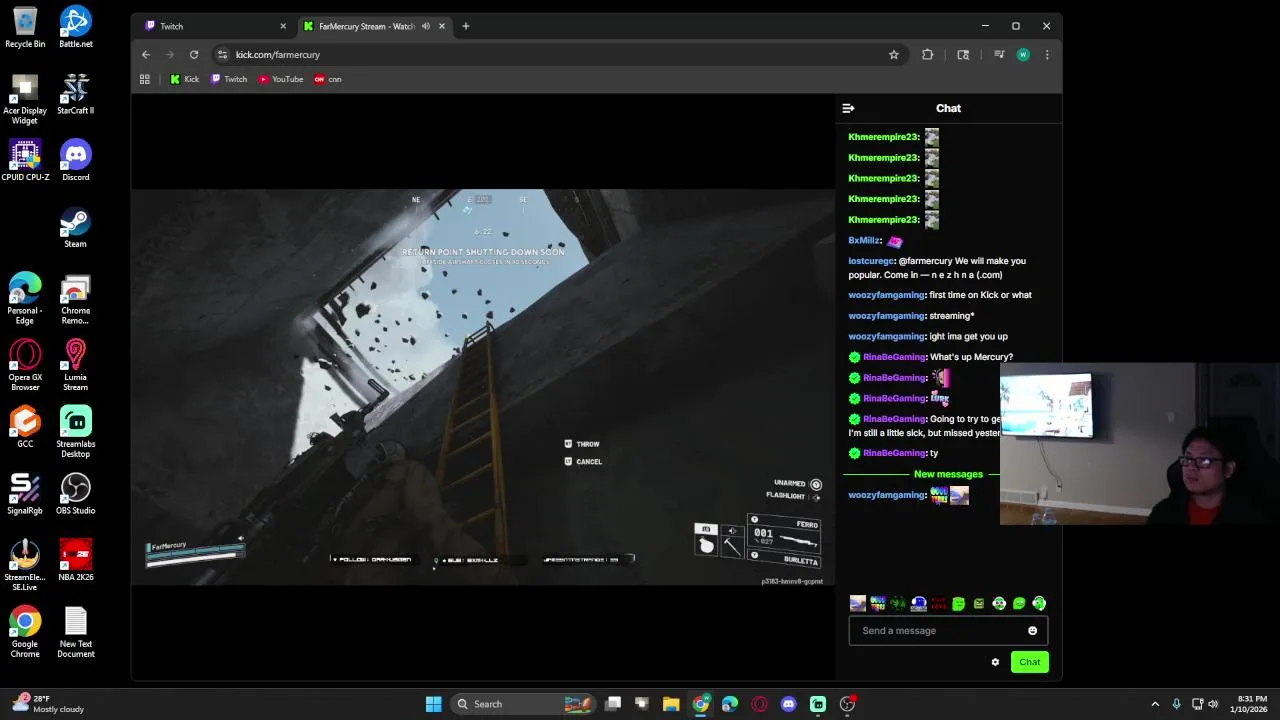The image size is (1280, 720).
Task: Reload the Kick page
Action: 194,55
